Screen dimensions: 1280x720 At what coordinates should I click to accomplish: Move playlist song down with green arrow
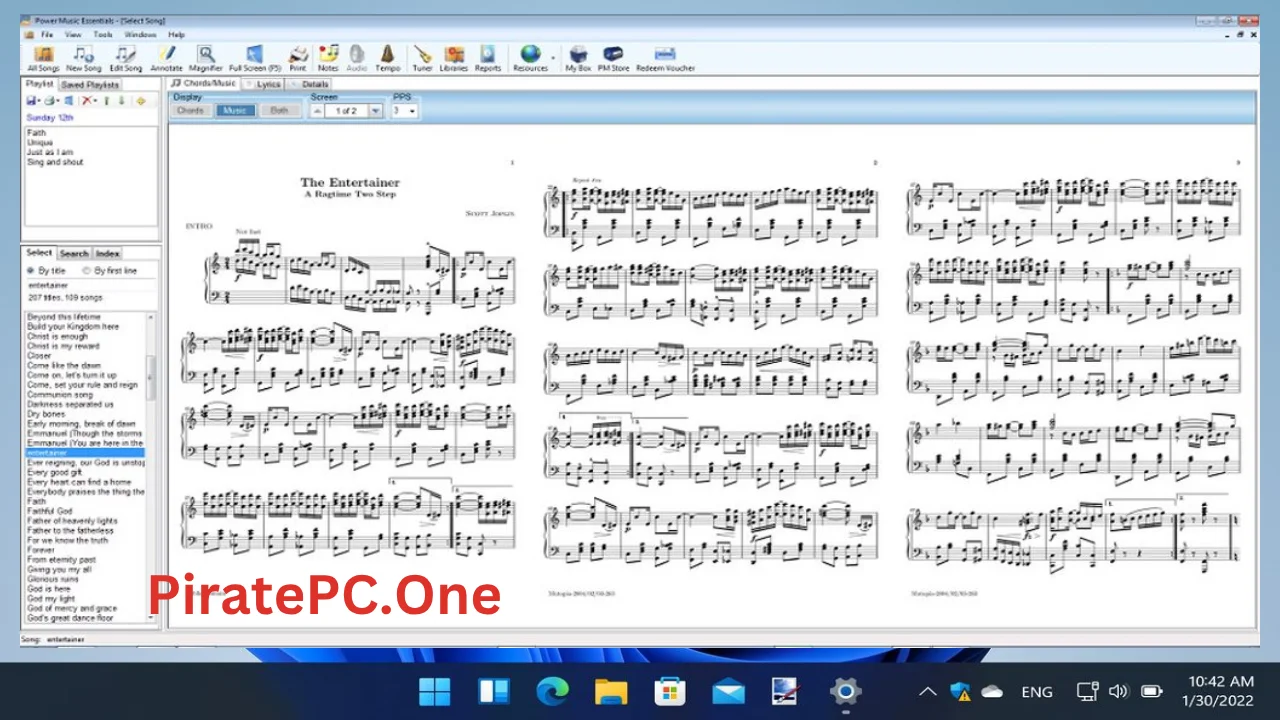(122, 101)
